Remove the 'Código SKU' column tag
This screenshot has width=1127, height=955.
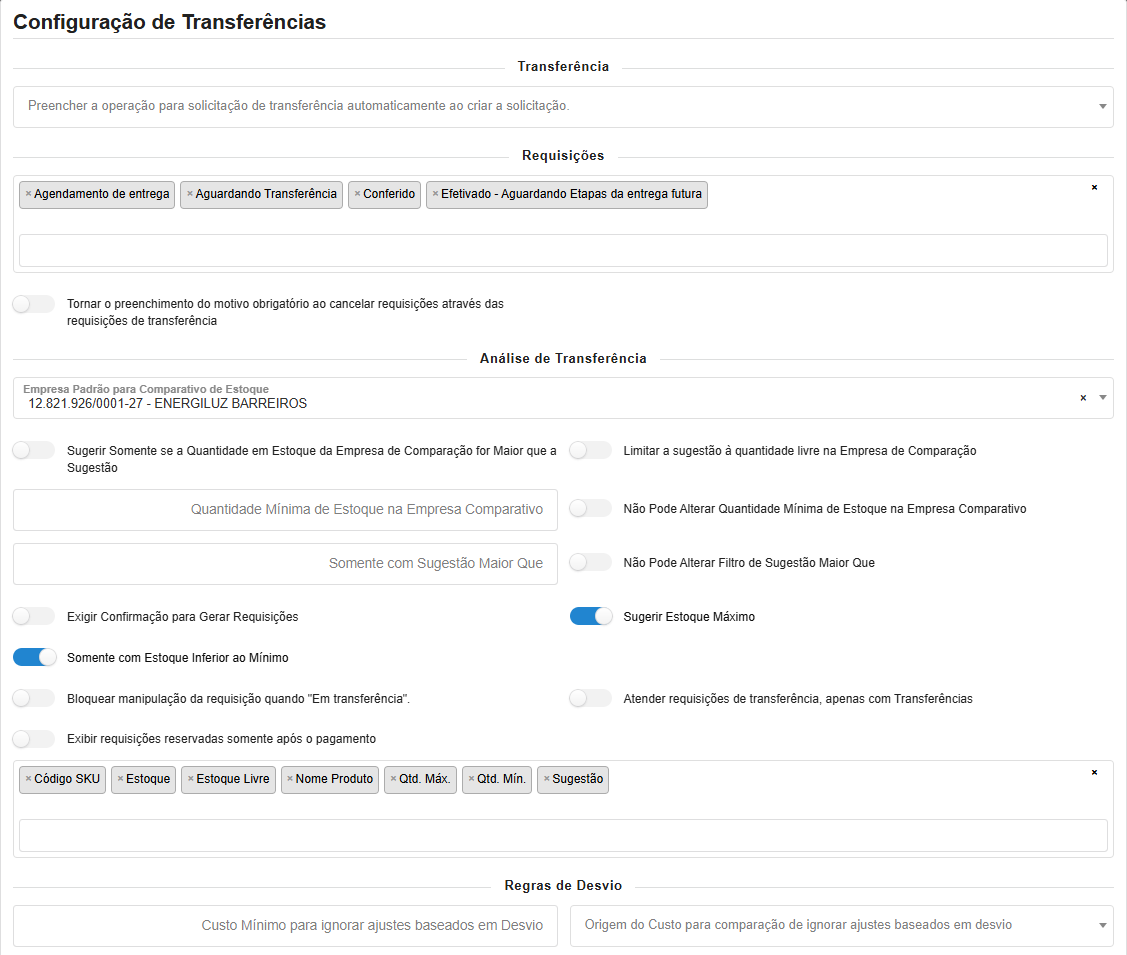[x=28, y=779]
